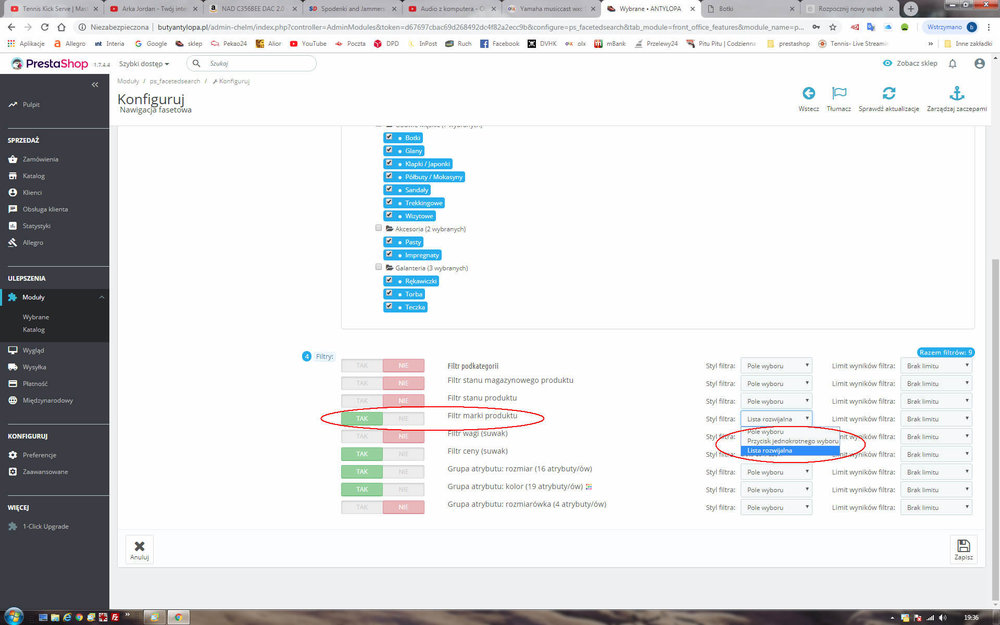This screenshot has width=1000, height=625.
Task: Choose Pole wyboru in open dropdown list
Action: (790, 432)
